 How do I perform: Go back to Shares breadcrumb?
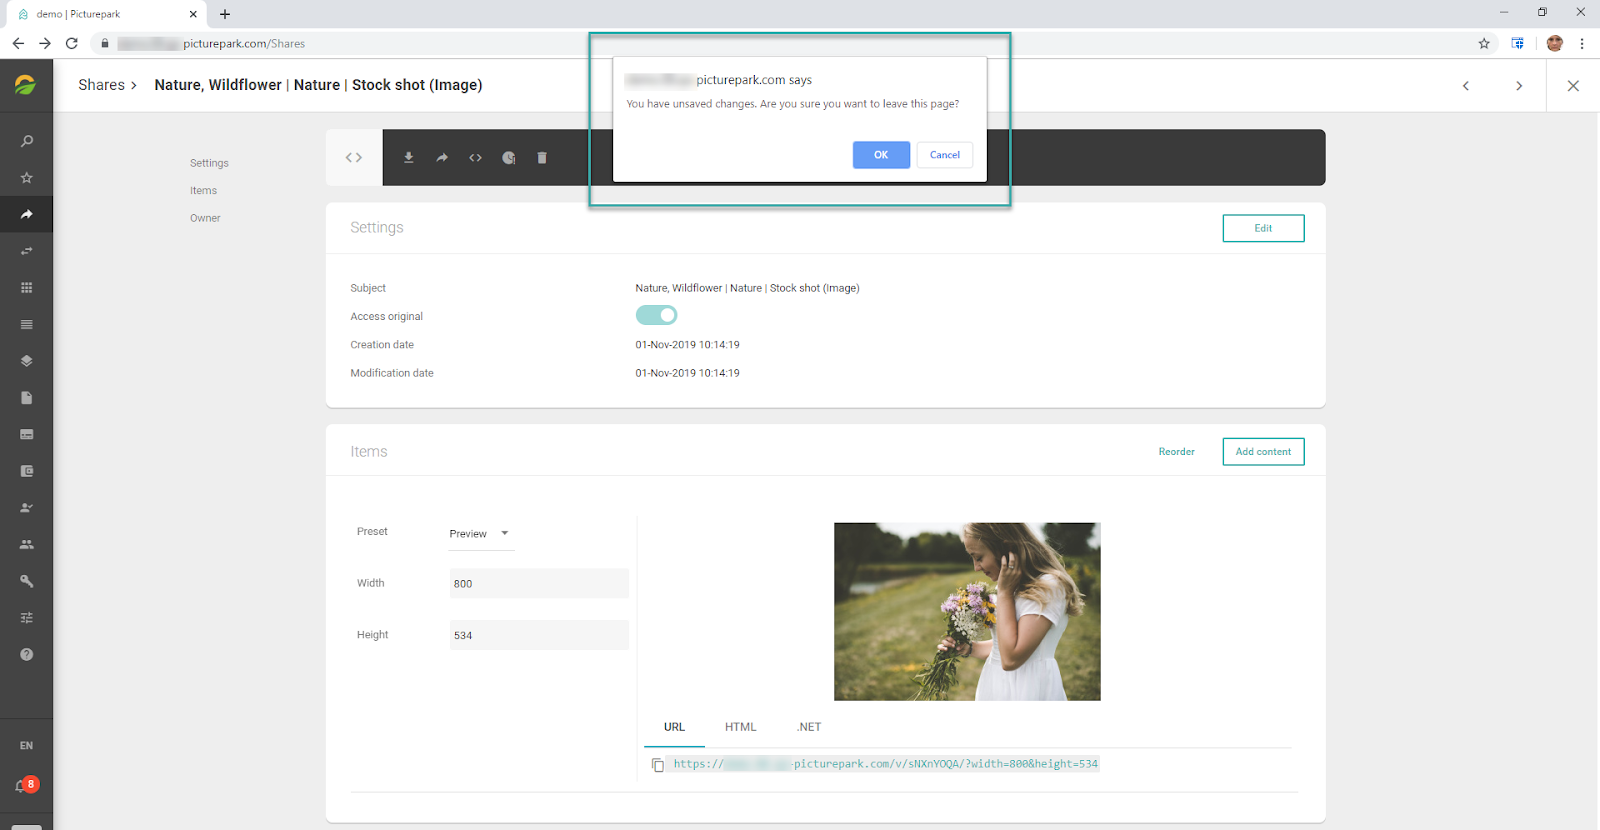102,85
